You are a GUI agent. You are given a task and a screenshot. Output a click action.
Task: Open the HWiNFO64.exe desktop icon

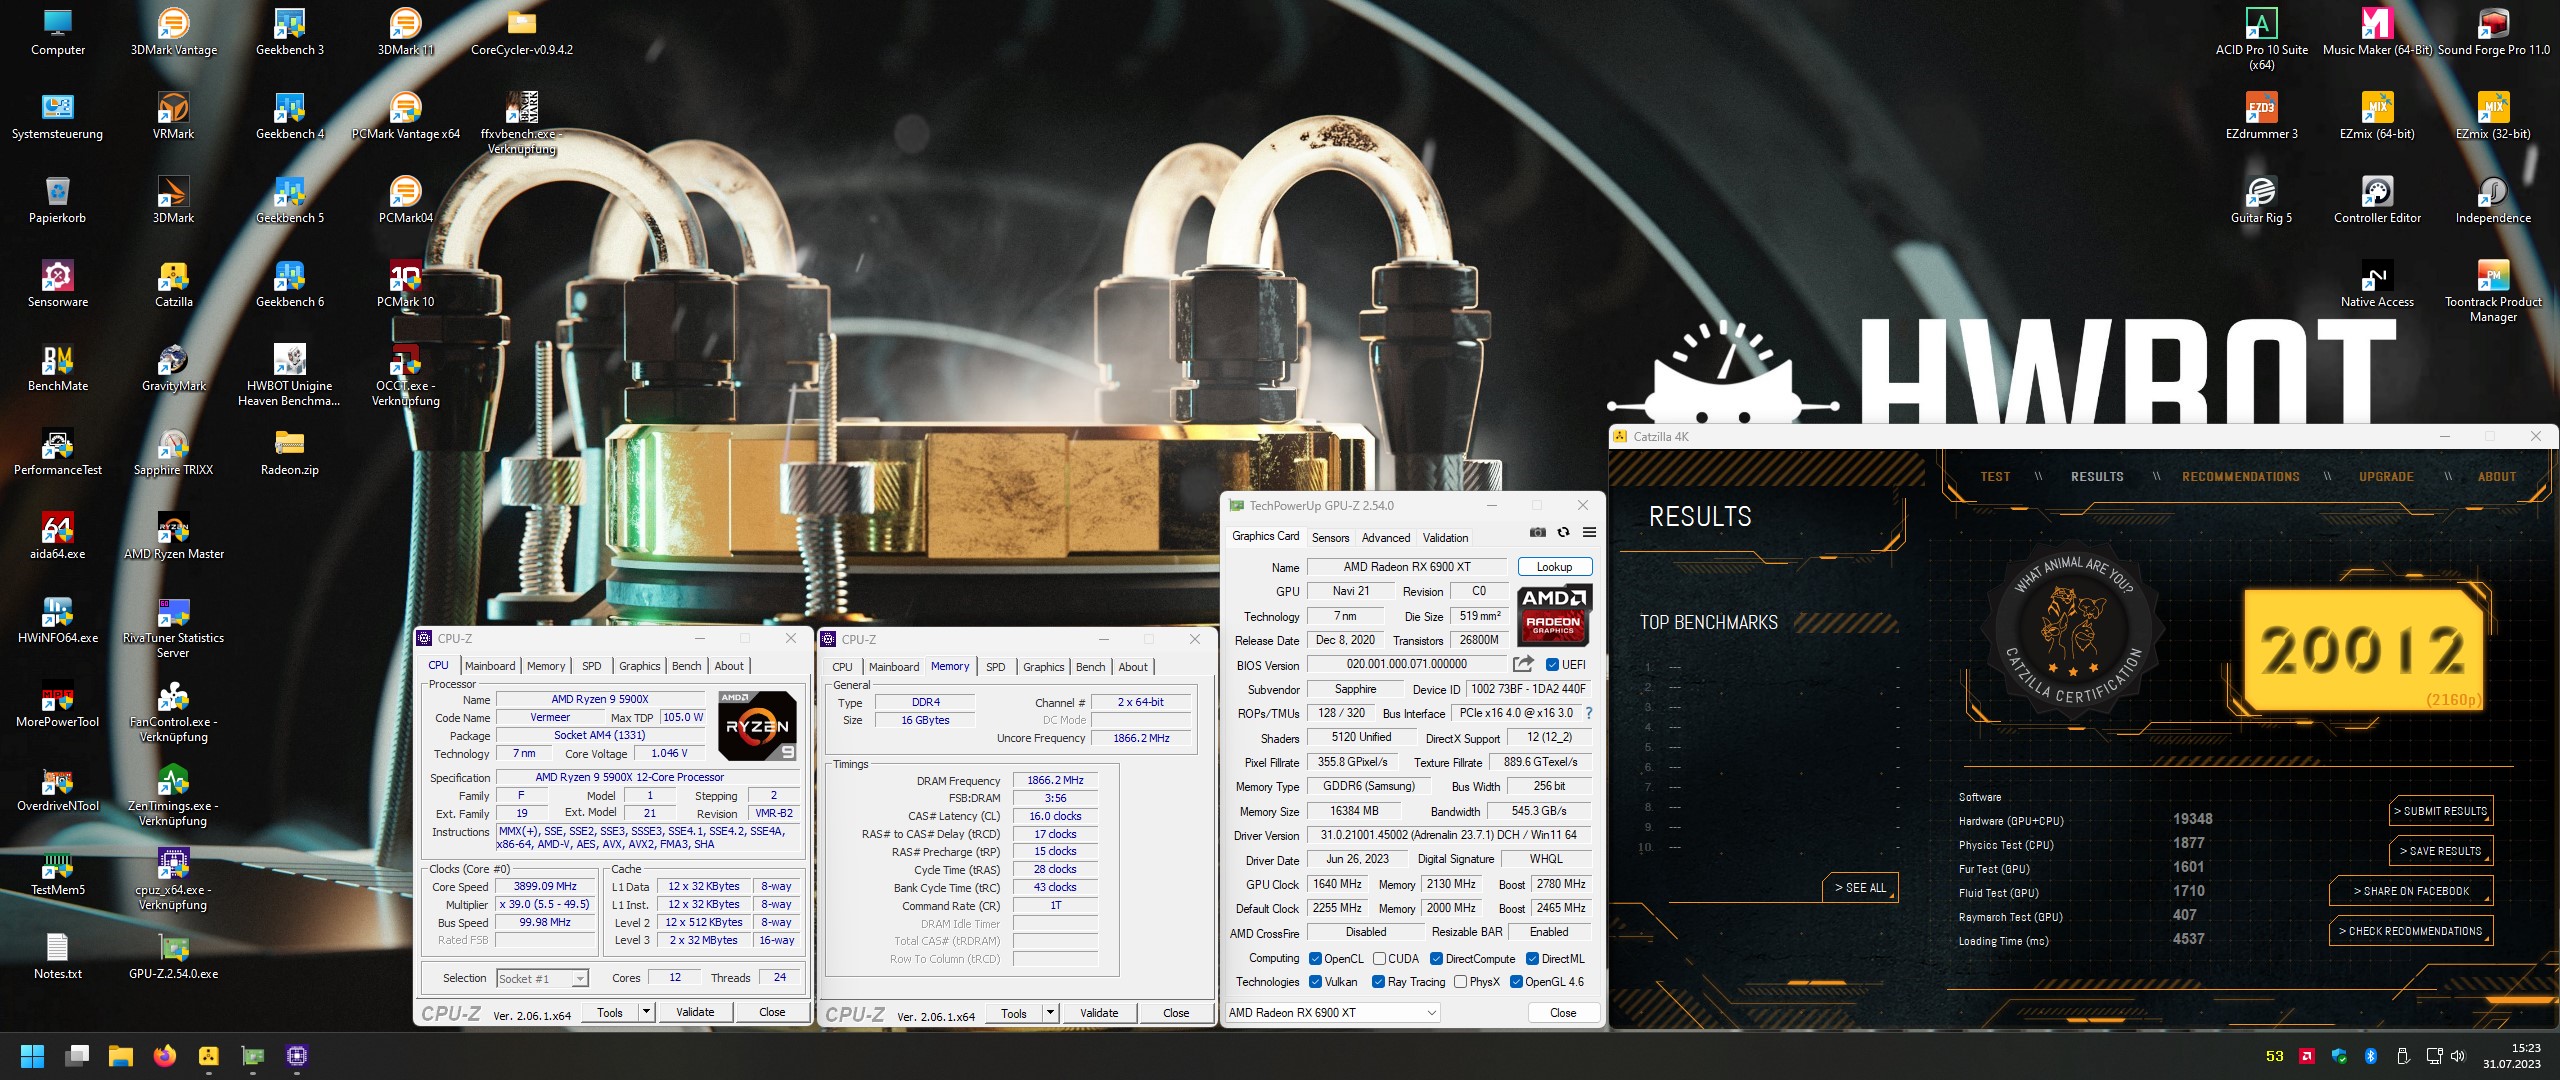click(x=58, y=620)
